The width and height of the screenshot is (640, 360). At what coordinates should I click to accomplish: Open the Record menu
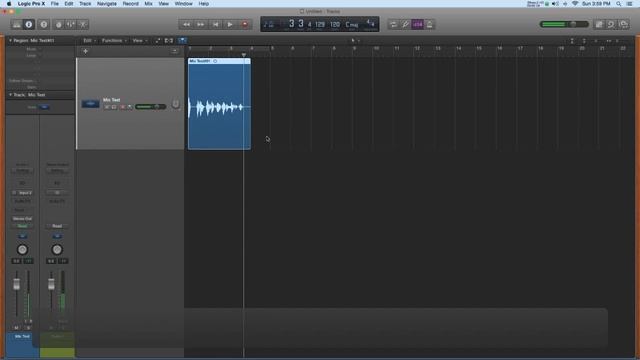131,4
